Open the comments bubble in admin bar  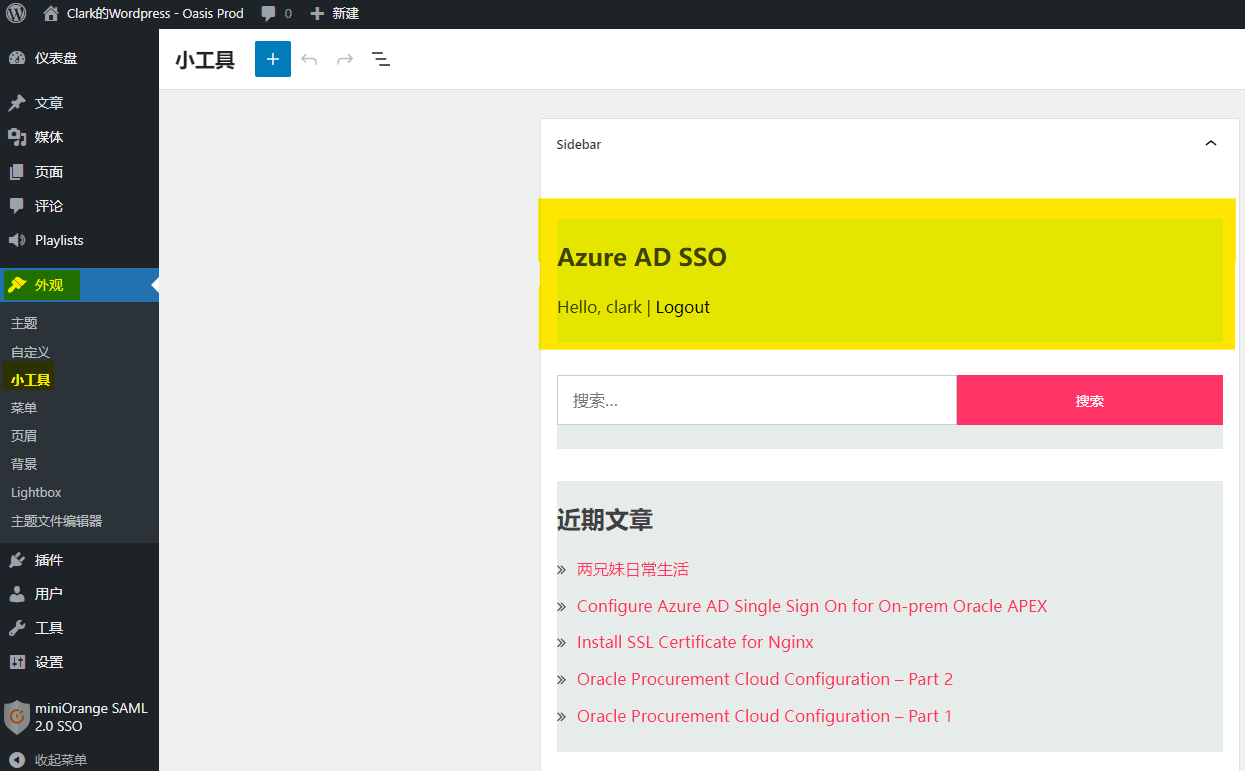[x=276, y=14]
